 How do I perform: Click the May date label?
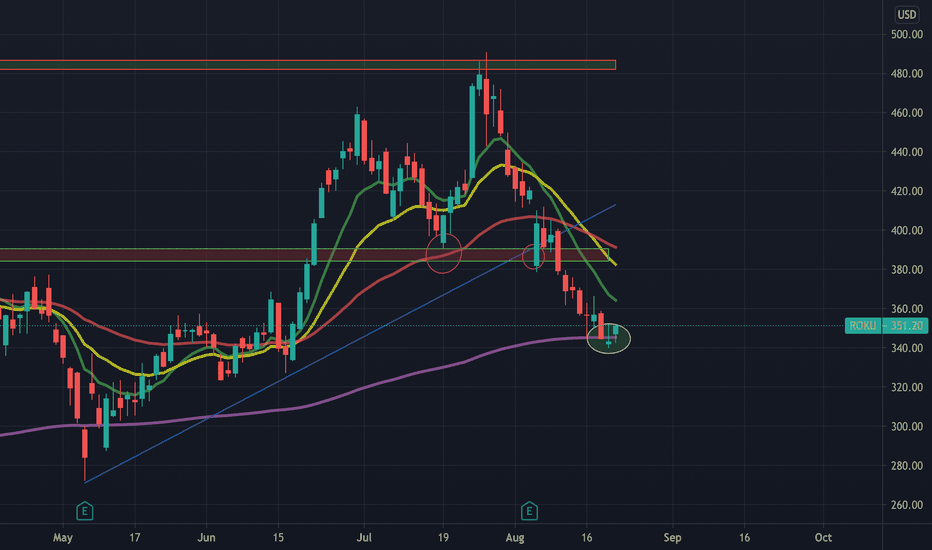click(x=63, y=538)
